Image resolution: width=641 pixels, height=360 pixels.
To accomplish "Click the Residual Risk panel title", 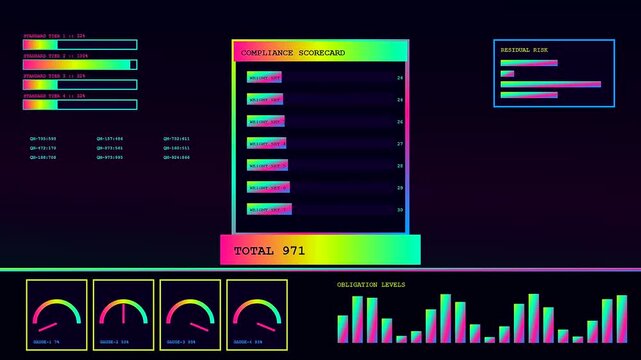I will pyautogui.click(x=524, y=50).
